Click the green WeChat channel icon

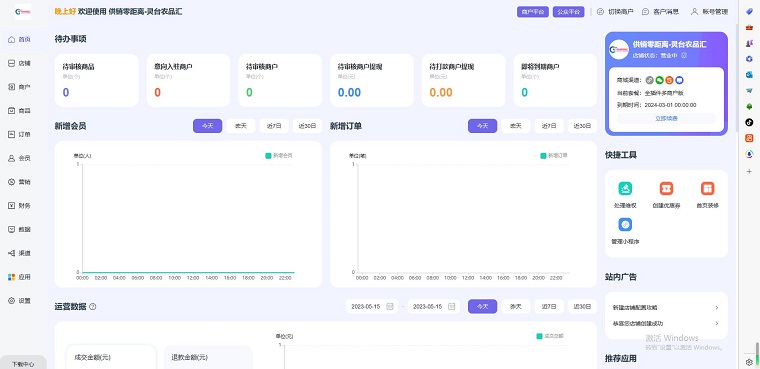pyautogui.click(x=660, y=80)
